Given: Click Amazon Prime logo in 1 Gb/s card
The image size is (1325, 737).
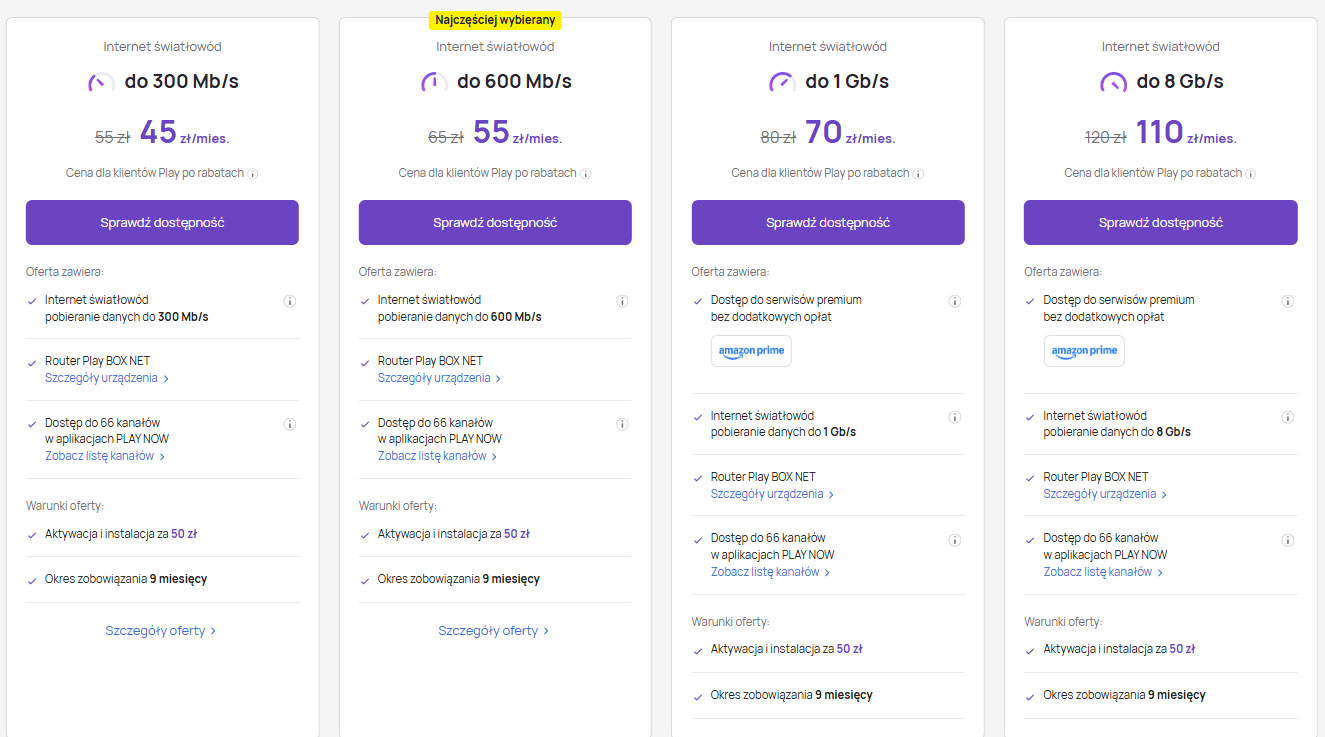Looking at the screenshot, I should (751, 351).
